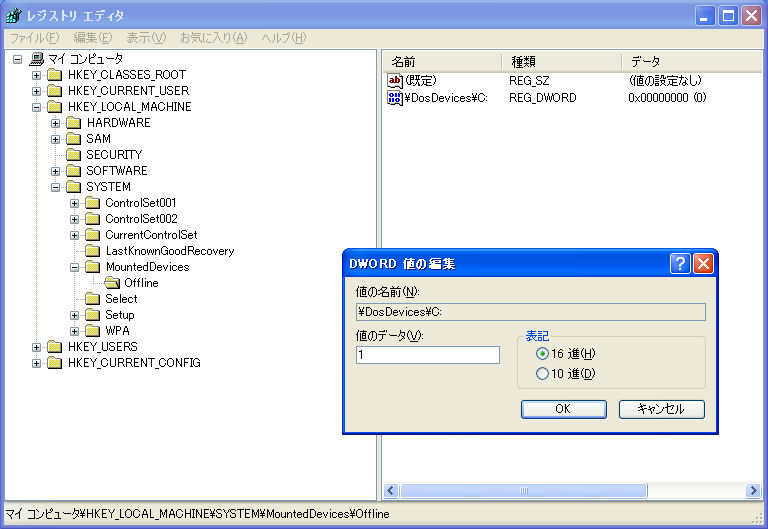Open the ヘルプ(H) menu
Screen dimensions: 768x529
coord(284,38)
